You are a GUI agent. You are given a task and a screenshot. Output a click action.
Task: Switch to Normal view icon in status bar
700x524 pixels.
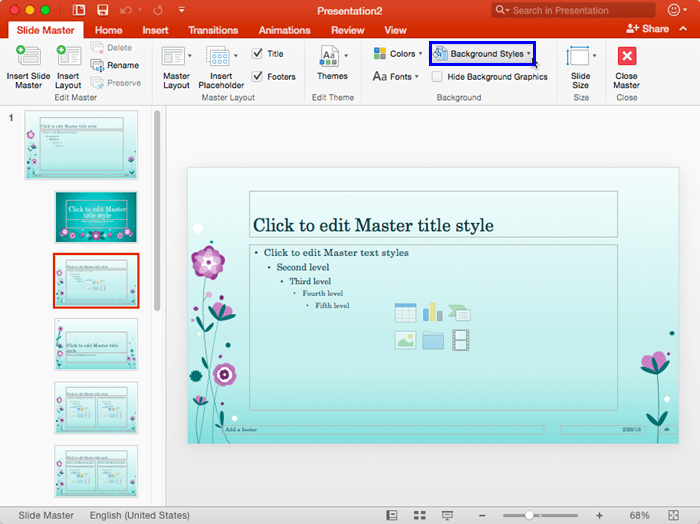click(x=392, y=516)
